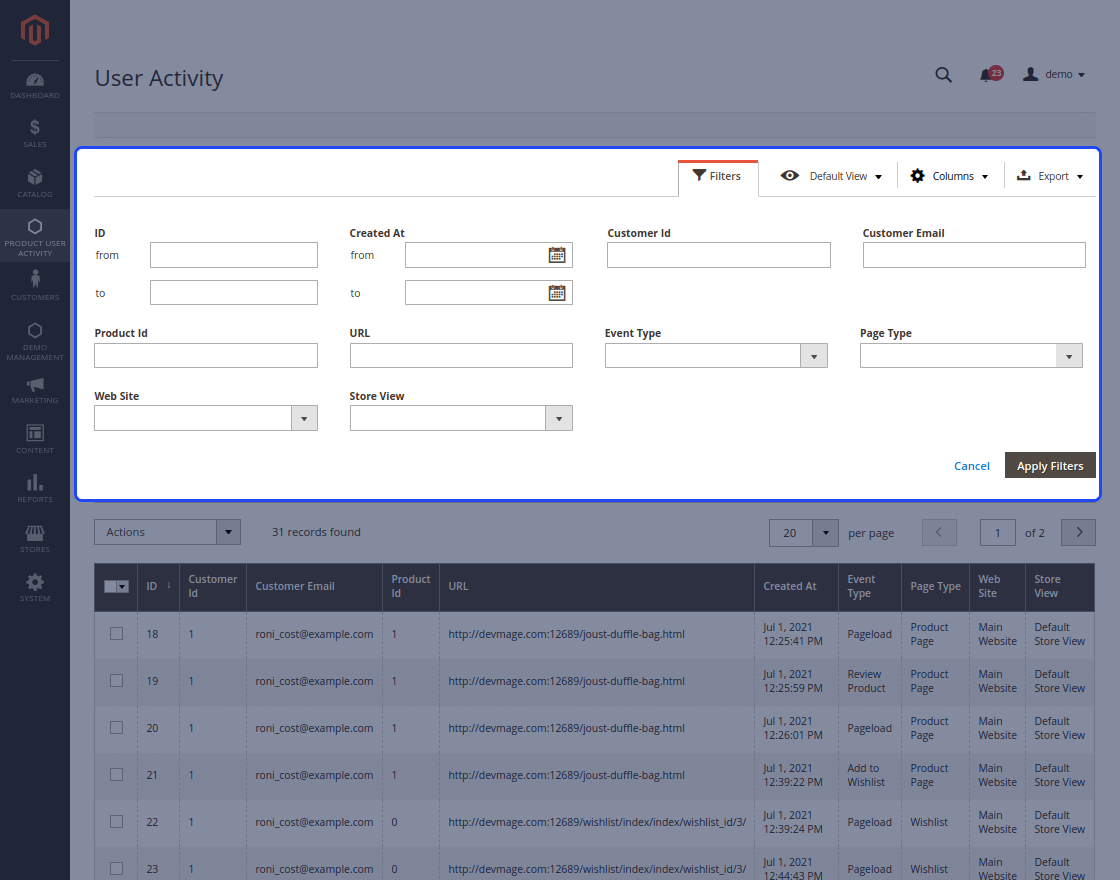Open notifications bell with 23 alerts
1120x880 pixels.
(x=991, y=74)
